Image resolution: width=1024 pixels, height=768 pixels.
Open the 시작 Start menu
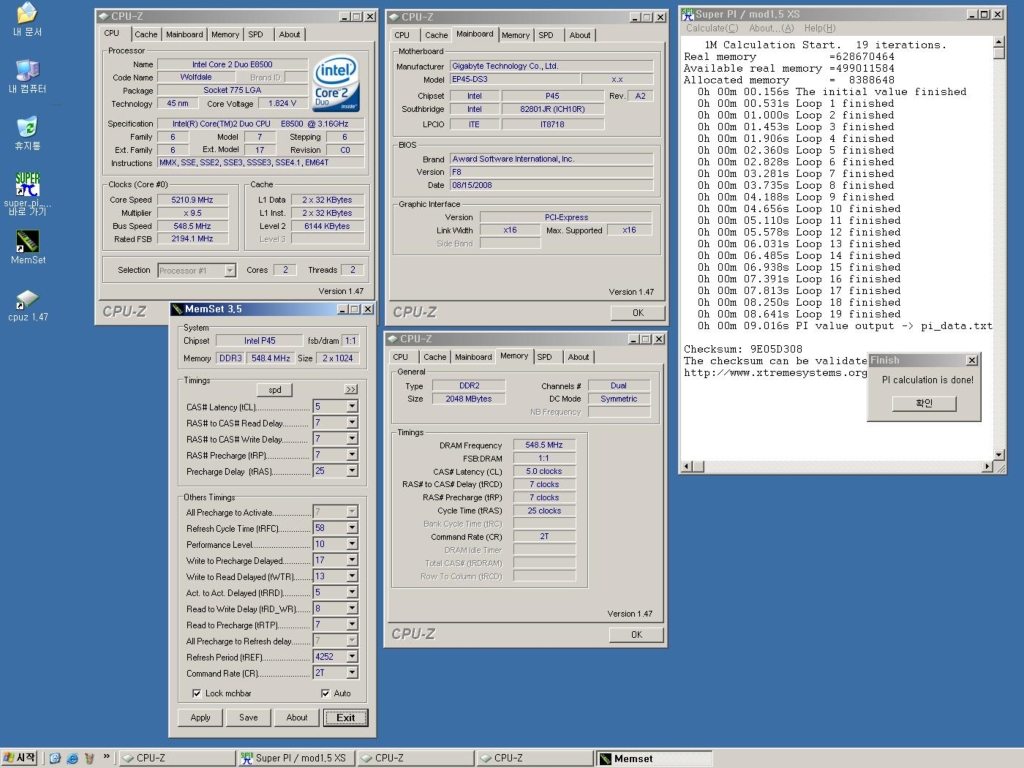(x=20, y=758)
